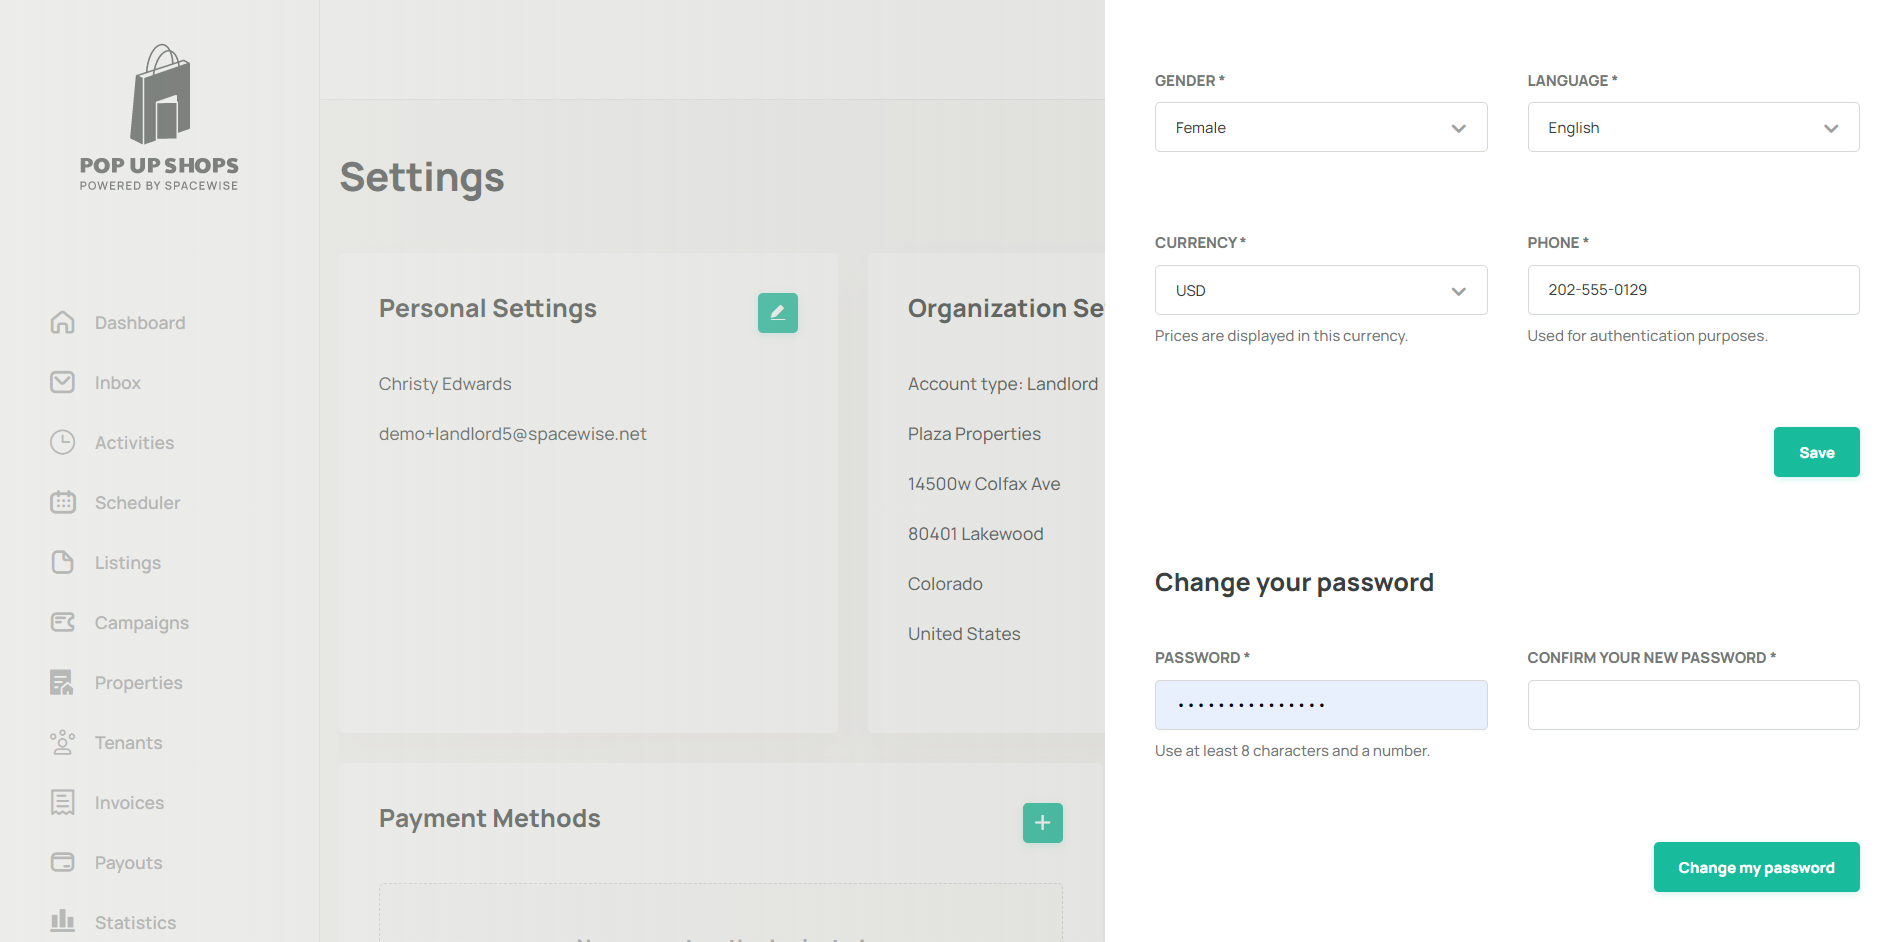Click the Save button
Screen dimensions: 1898x942
(1816, 452)
